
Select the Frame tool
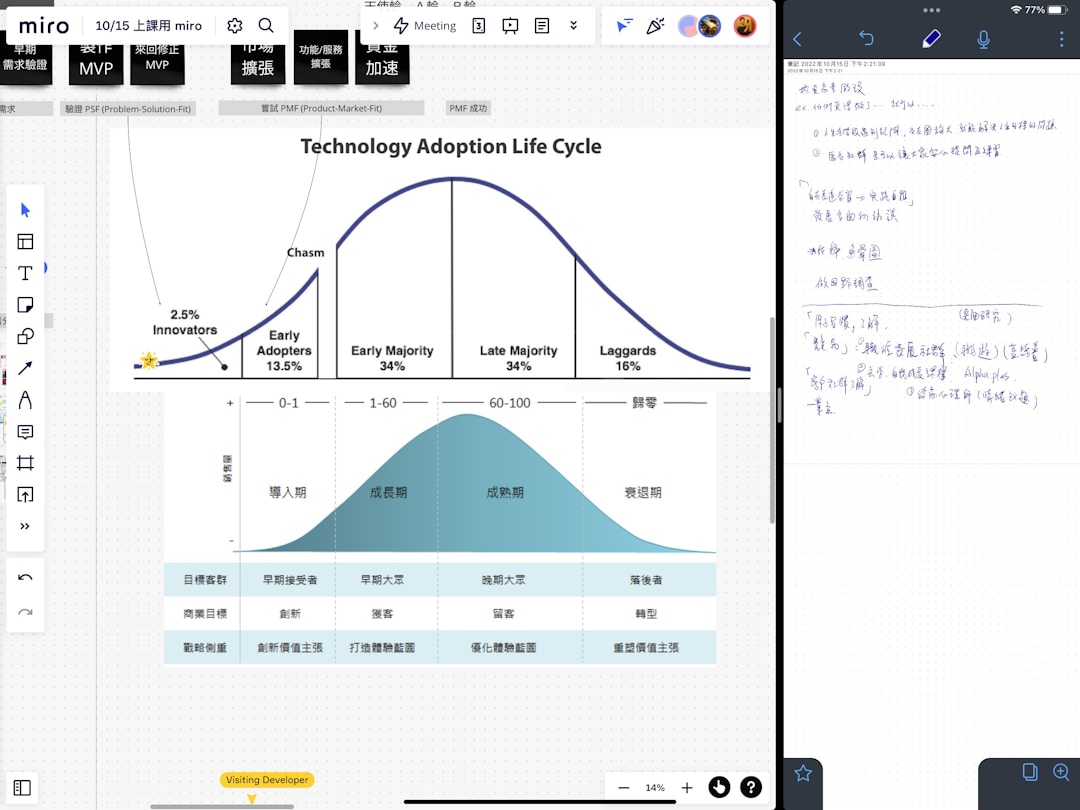(x=25, y=463)
